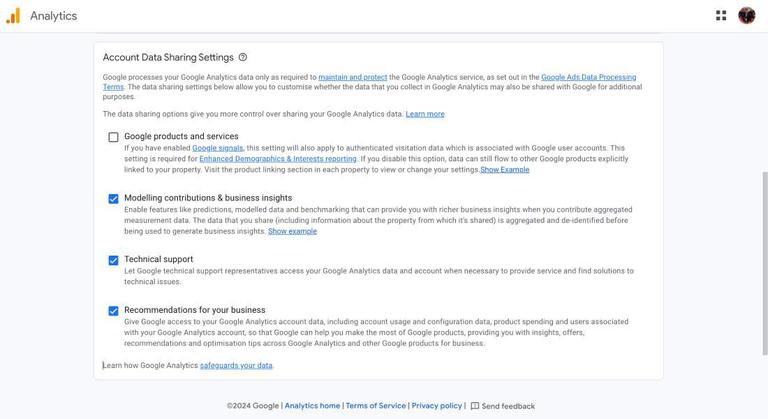
Task: Uncheck Modelling contributions & business insights
Action: point(113,199)
